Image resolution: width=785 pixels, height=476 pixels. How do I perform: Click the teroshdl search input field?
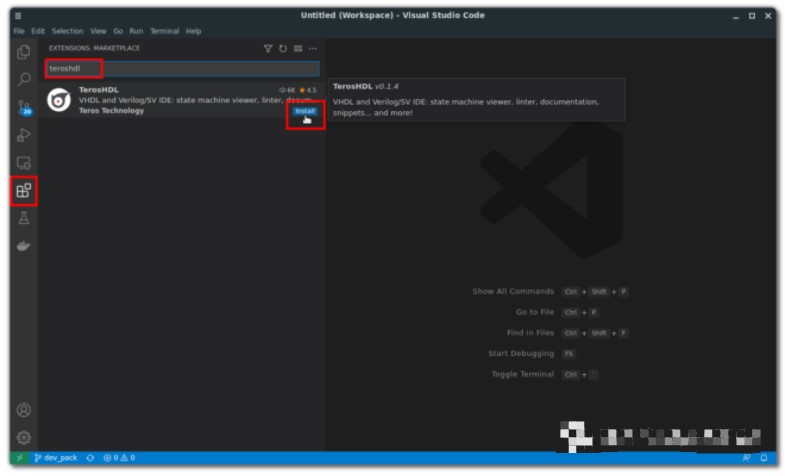pyautogui.click(x=182, y=69)
